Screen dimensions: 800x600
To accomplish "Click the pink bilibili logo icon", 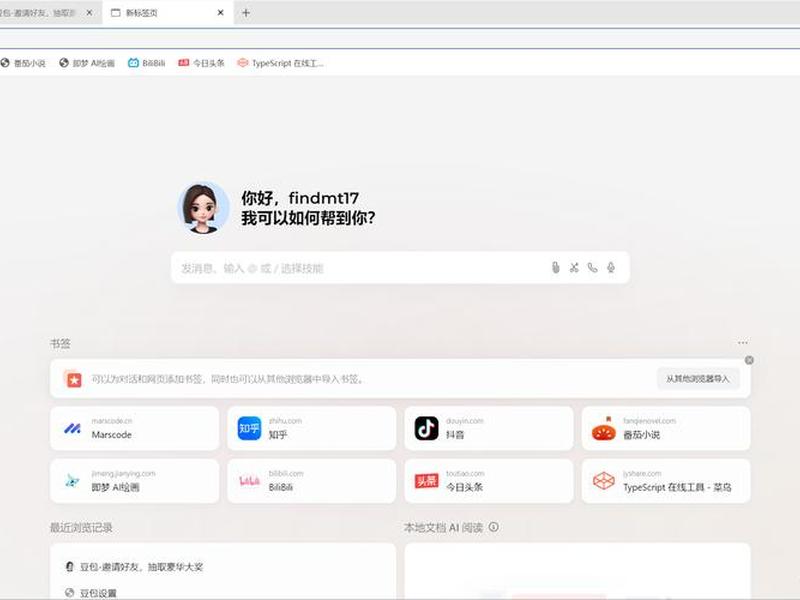I will coord(249,481).
